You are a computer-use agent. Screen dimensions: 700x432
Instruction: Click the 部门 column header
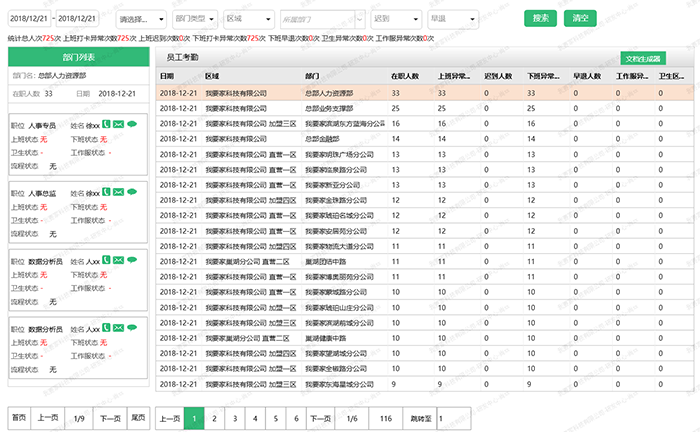click(312, 76)
